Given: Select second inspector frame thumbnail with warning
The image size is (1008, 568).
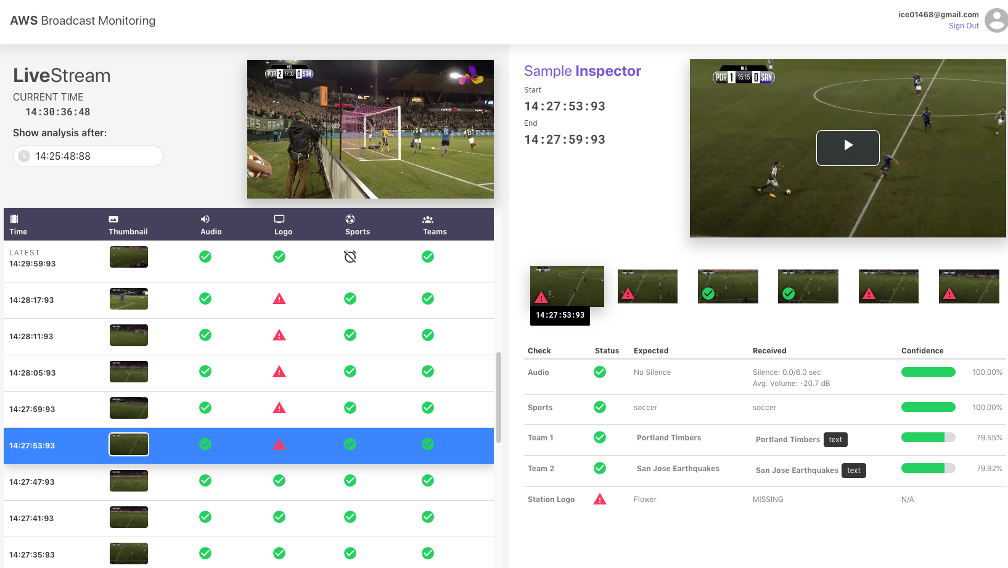Looking at the screenshot, I should (x=647, y=287).
